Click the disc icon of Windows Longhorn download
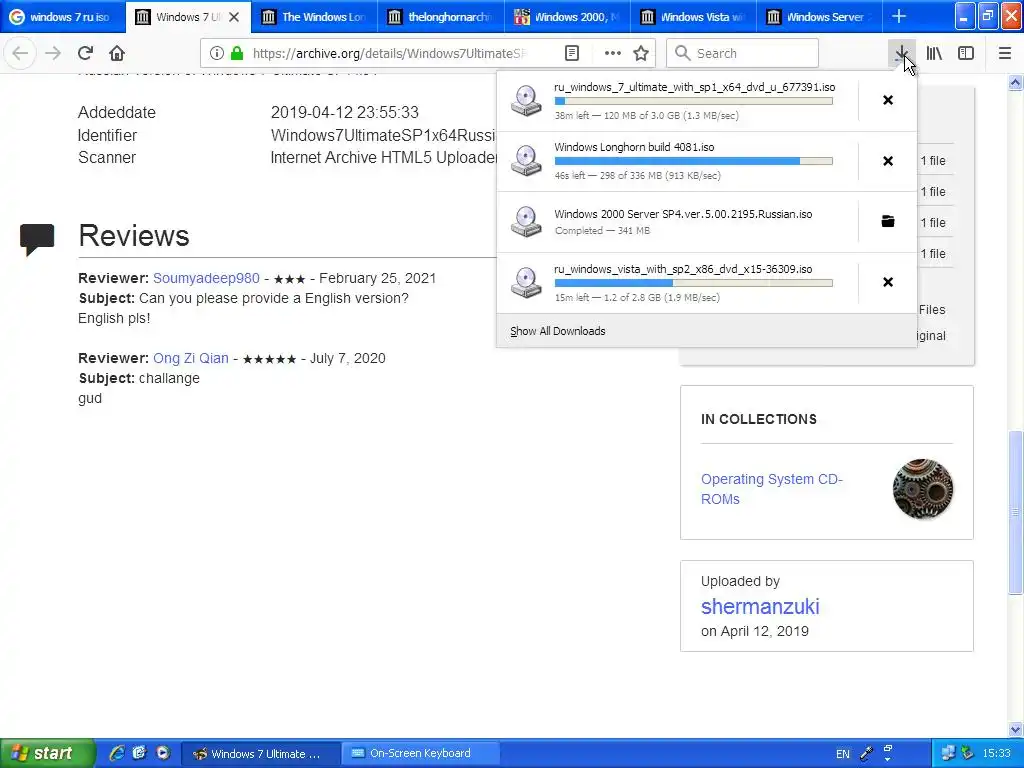This screenshot has width=1024, height=768. point(526,161)
